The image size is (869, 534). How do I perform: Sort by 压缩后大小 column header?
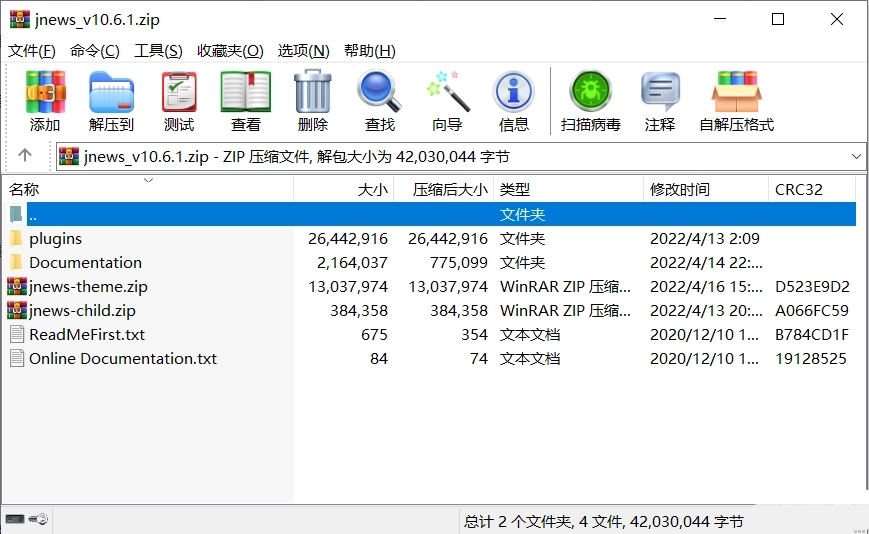[x=444, y=189]
